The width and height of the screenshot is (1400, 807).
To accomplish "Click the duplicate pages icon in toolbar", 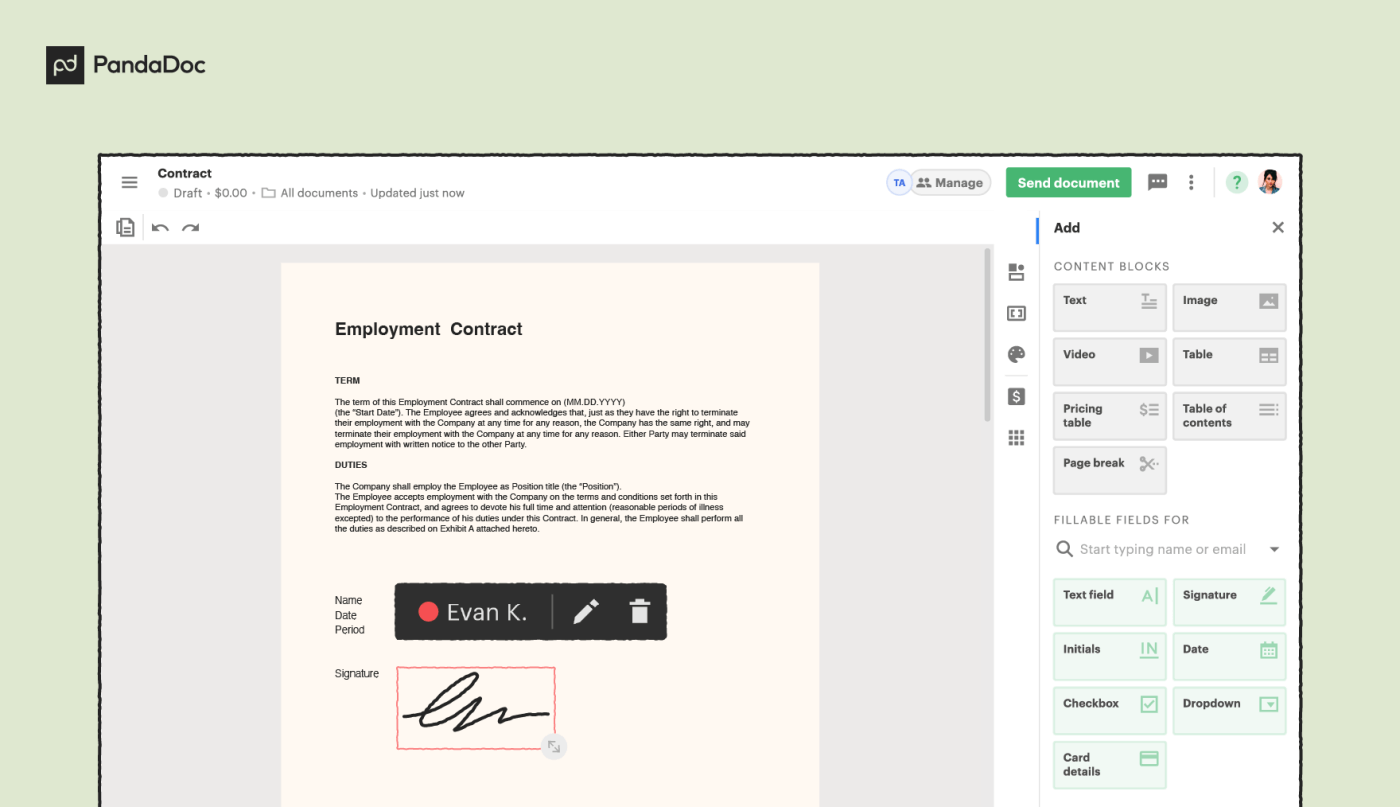I will coord(125,227).
